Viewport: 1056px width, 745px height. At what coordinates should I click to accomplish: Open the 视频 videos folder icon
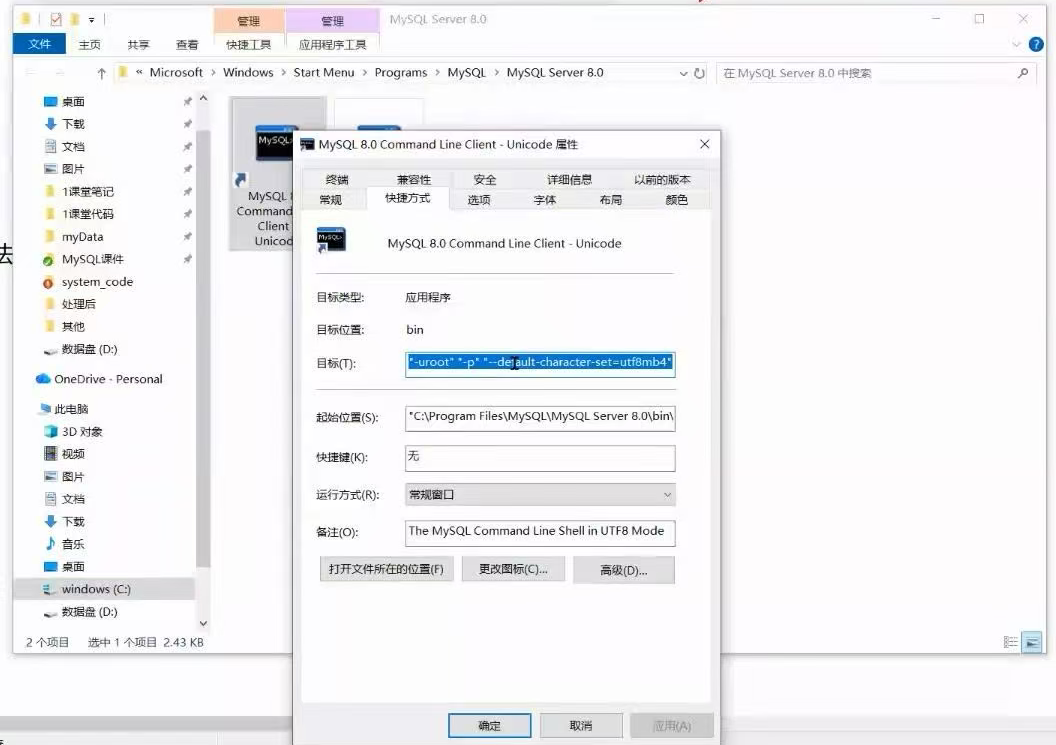pyautogui.click(x=51, y=453)
